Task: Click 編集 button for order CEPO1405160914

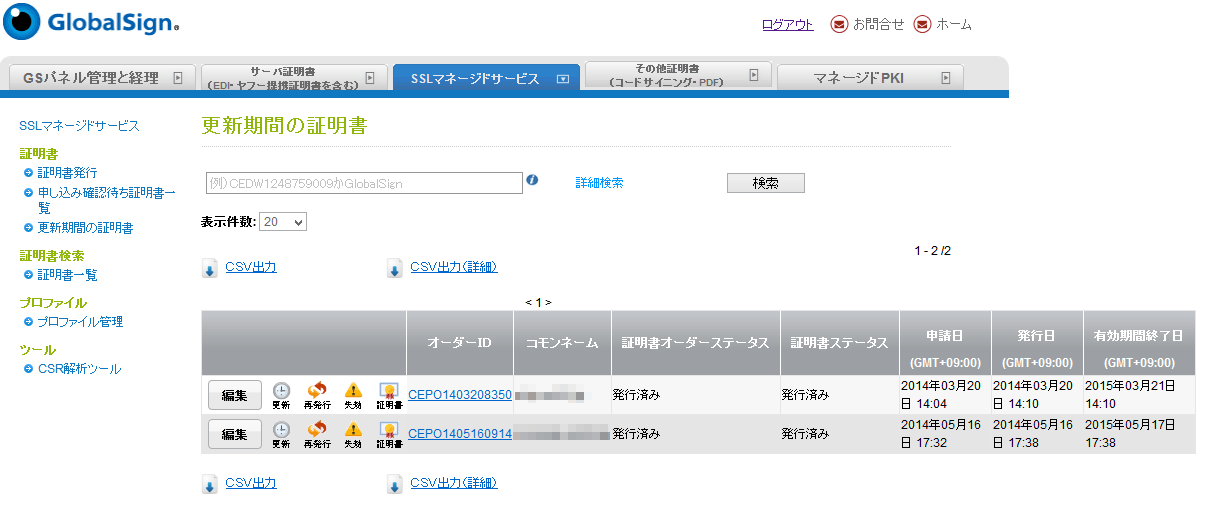Action: click(235, 434)
